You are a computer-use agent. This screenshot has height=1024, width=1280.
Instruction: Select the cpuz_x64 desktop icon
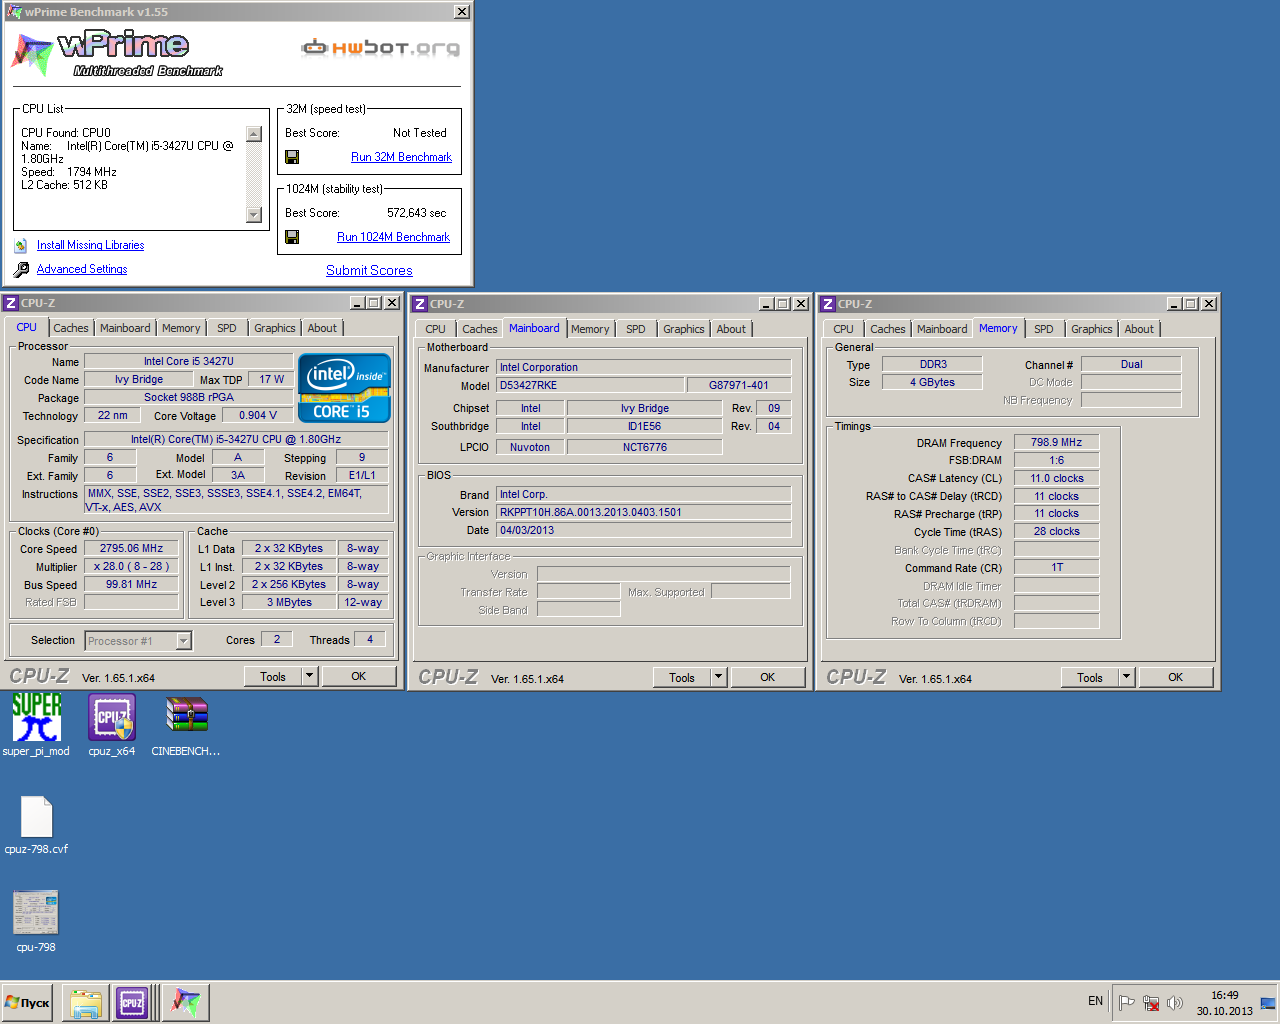point(112,717)
